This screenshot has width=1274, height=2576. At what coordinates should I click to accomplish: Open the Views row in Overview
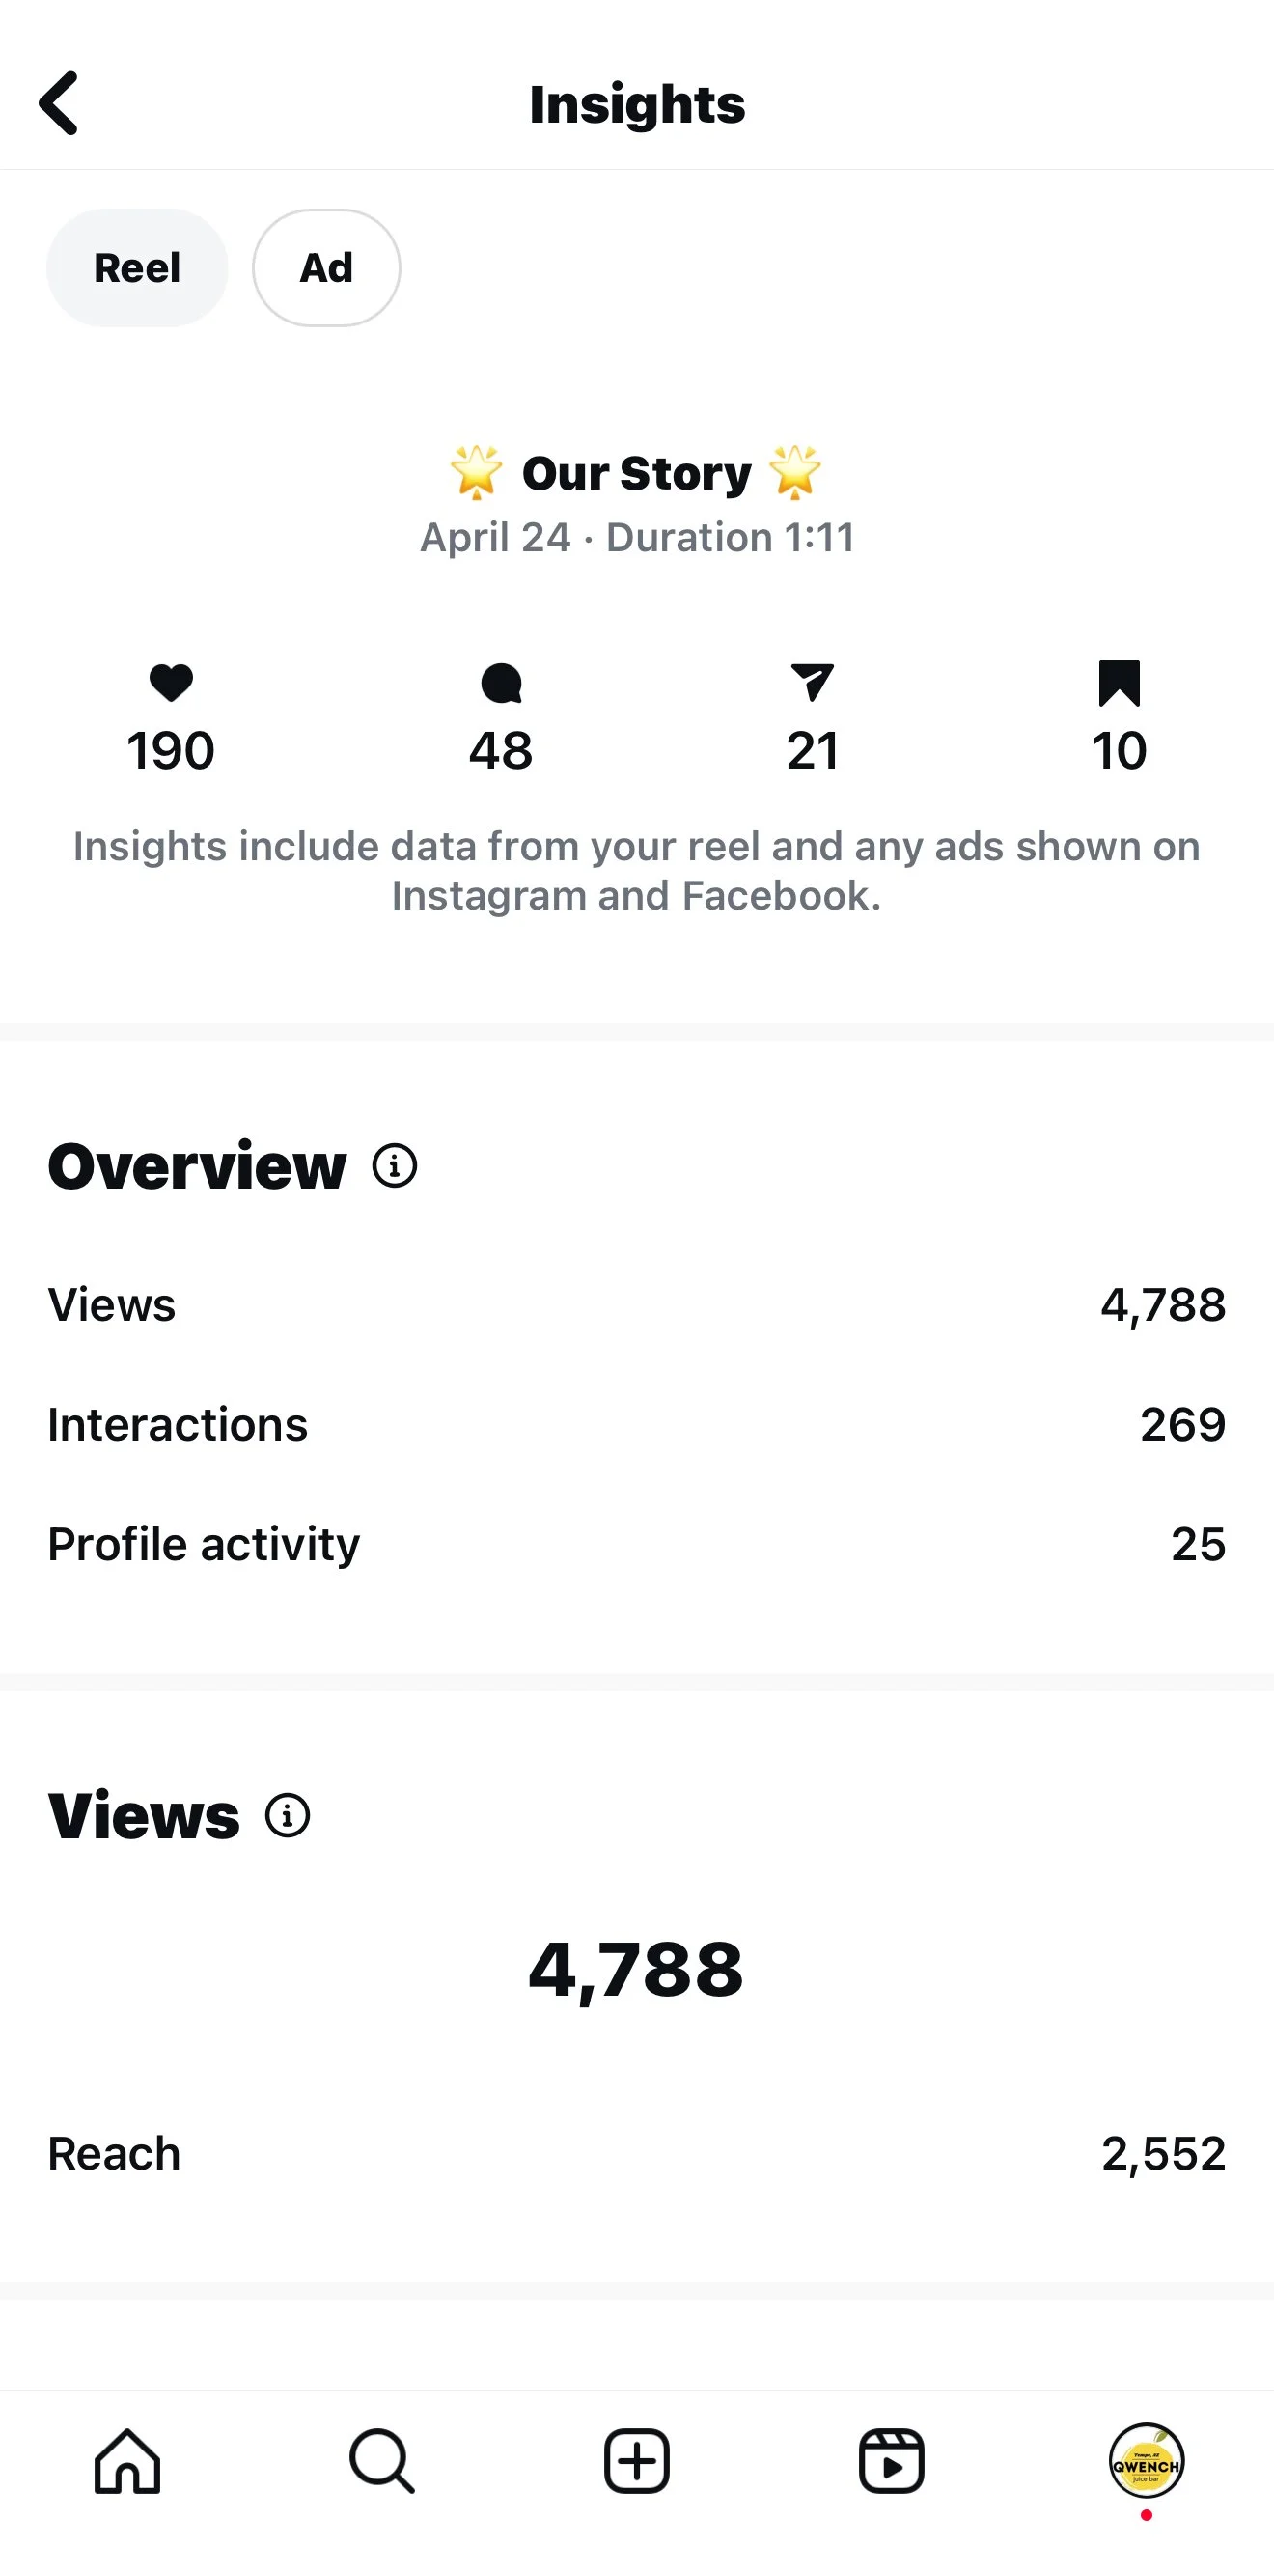click(x=637, y=1305)
